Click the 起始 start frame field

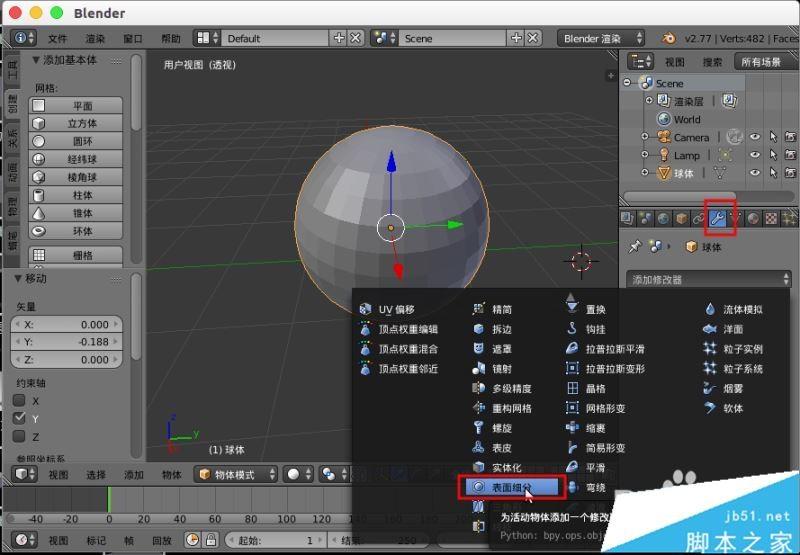pos(276,540)
